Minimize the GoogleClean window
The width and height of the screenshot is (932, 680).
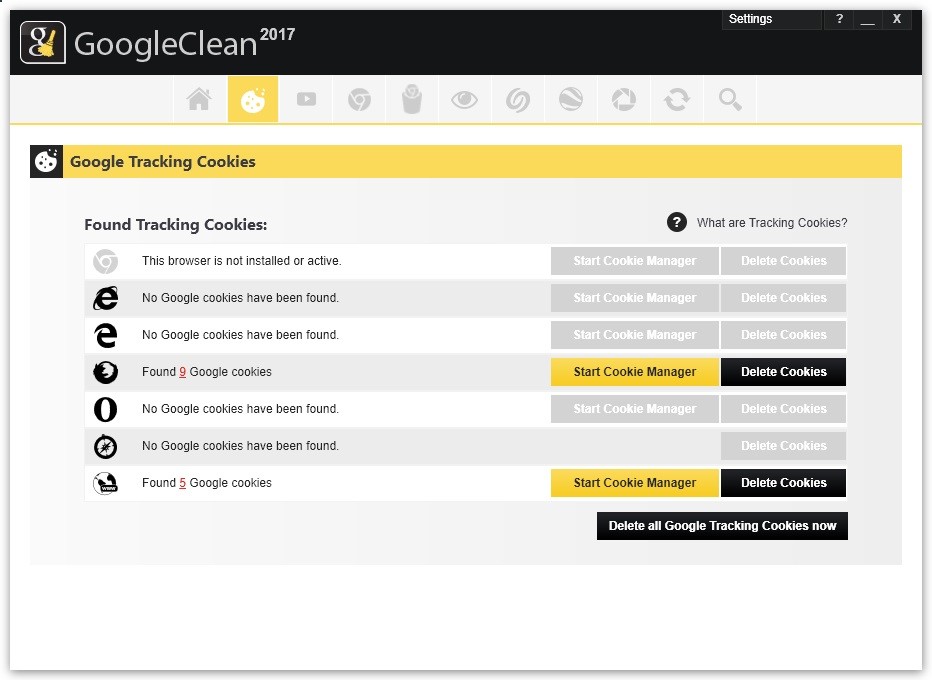click(867, 19)
